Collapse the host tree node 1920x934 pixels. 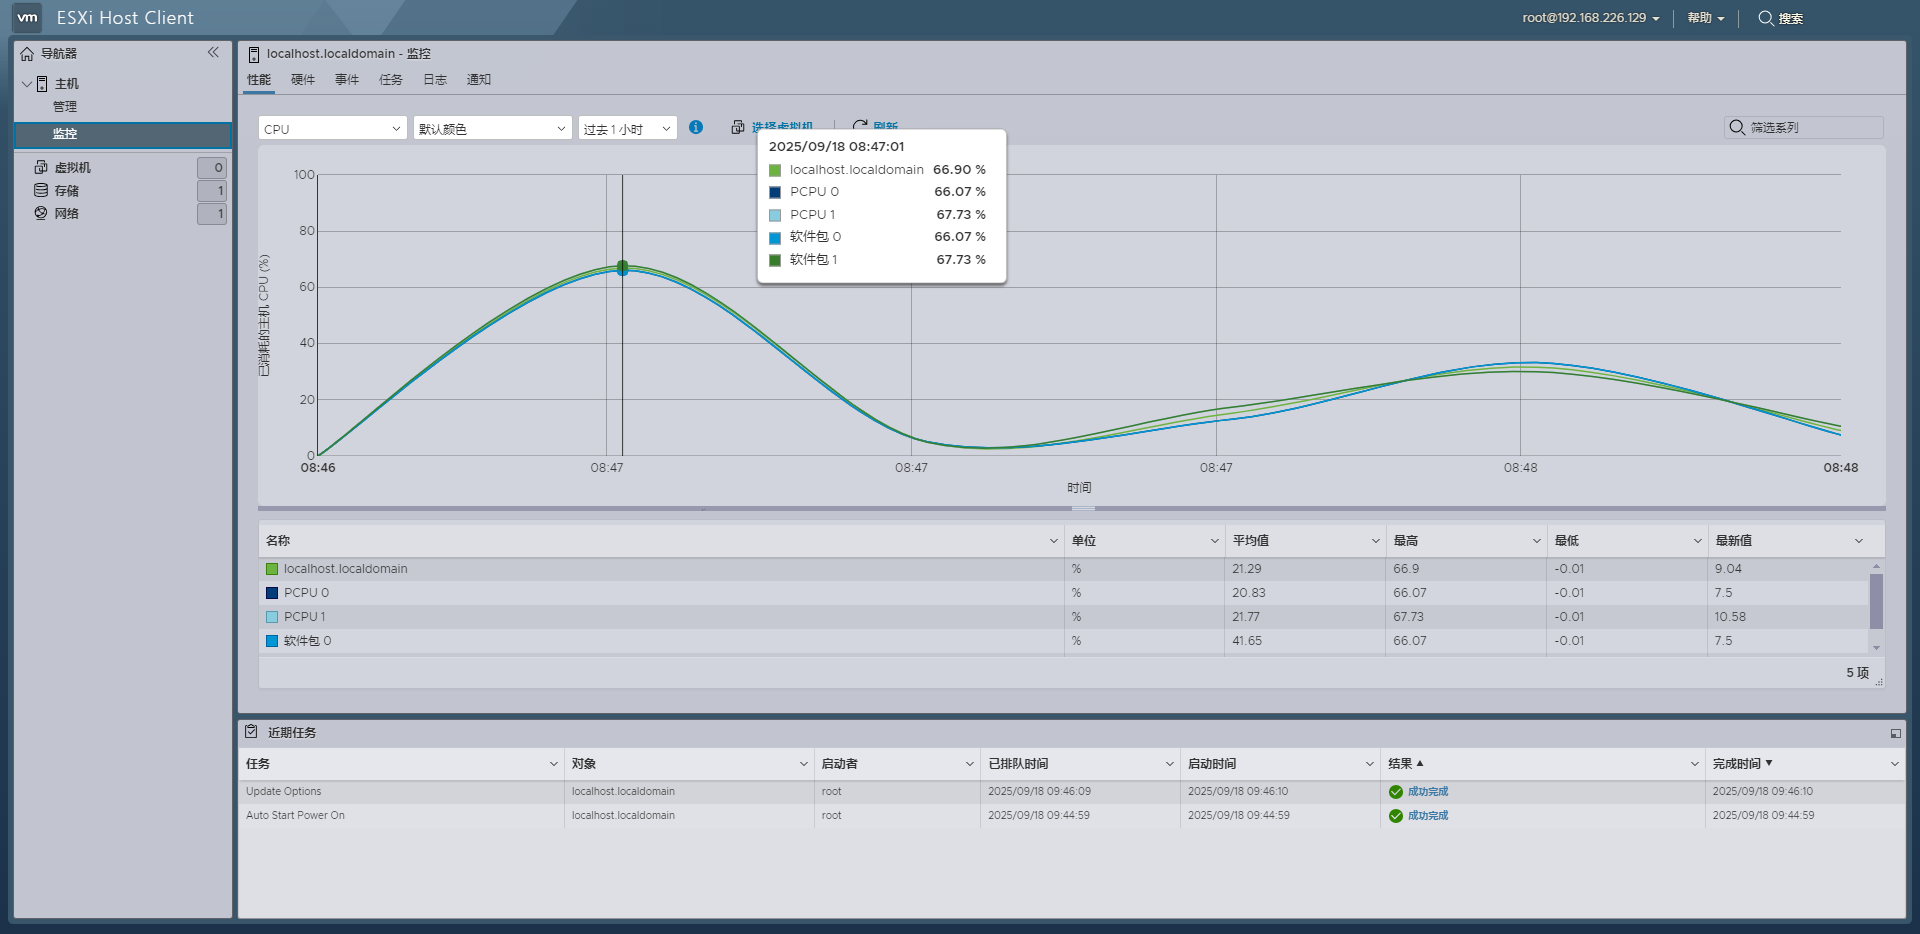[26, 84]
